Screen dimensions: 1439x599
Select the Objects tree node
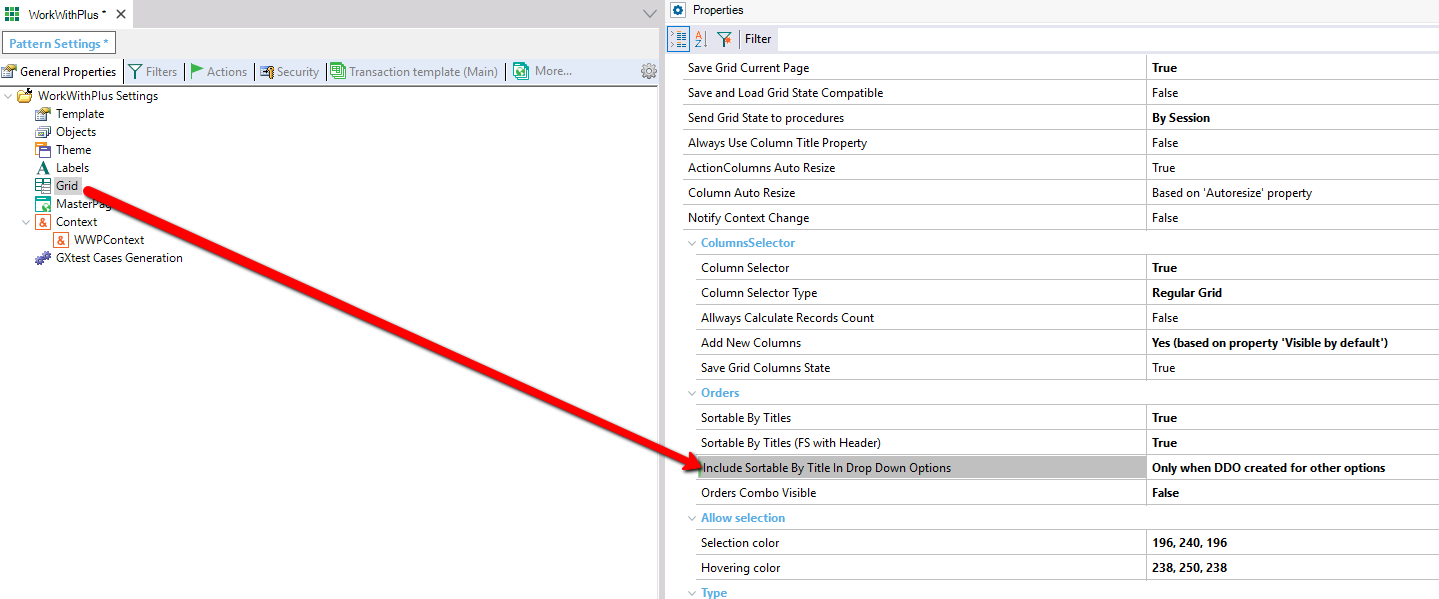tap(76, 132)
